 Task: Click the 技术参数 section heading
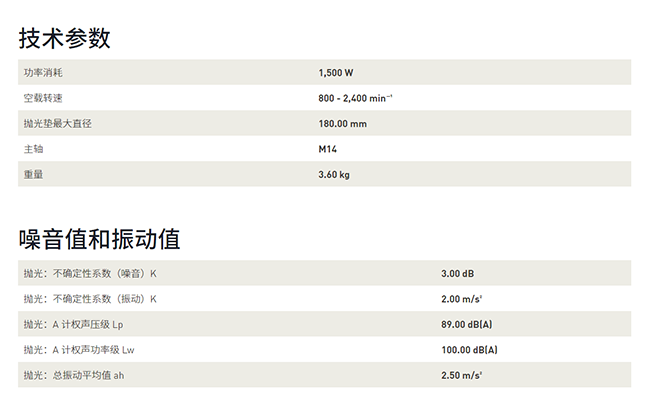[x=65, y=39]
